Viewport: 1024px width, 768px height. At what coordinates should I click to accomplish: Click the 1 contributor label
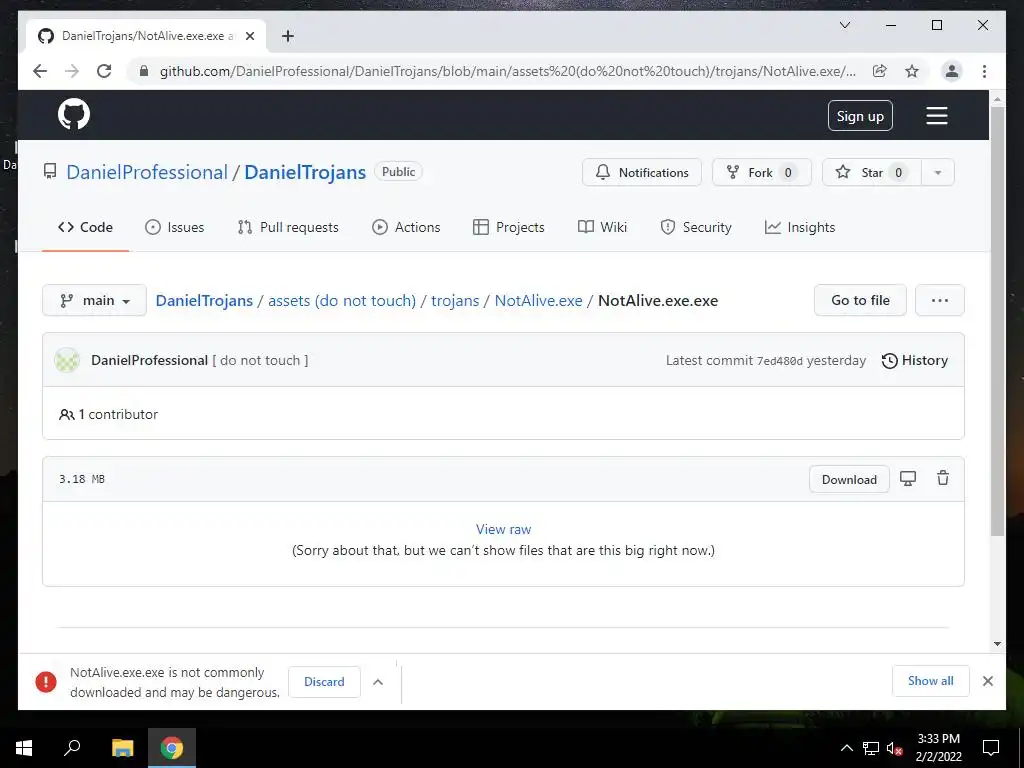coord(108,414)
